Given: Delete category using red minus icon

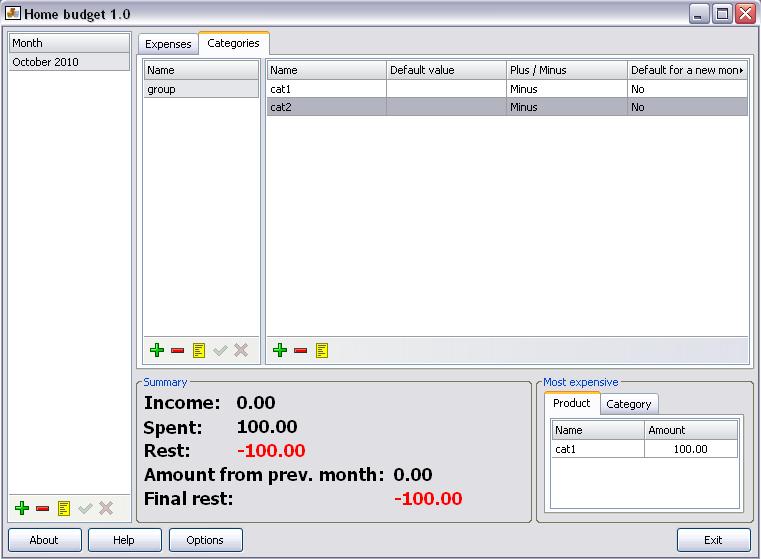Looking at the screenshot, I should [301, 350].
